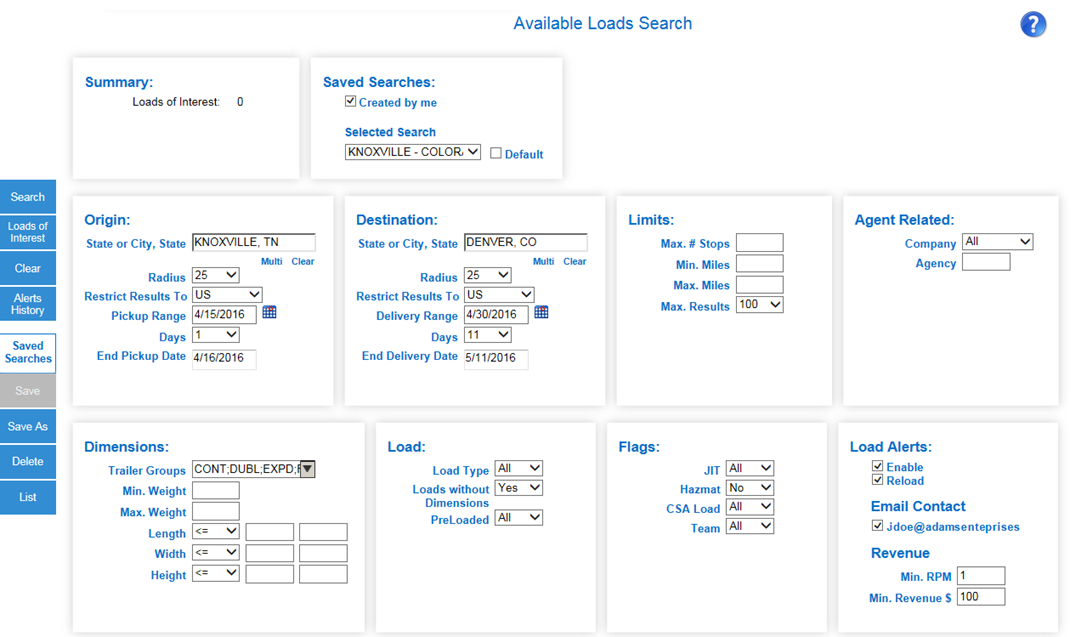Image resolution: width=1080 pixels, height=637 pixels.
Task: Click inside the Min. RPM input field
Action: (x=980, y=575)
